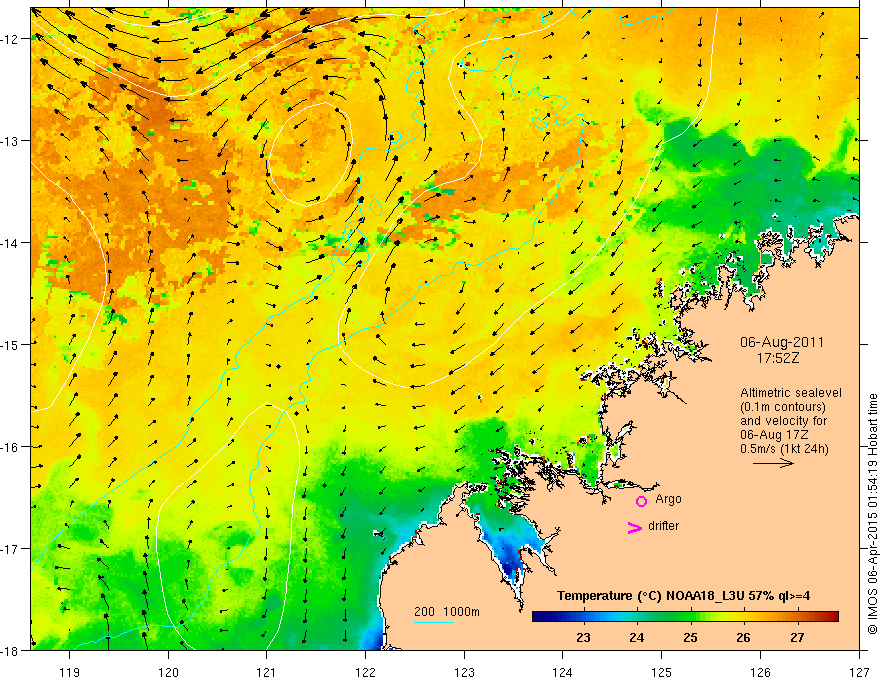Click the latitude label -12
Screen dimensions: 880x680
[11, 39]
